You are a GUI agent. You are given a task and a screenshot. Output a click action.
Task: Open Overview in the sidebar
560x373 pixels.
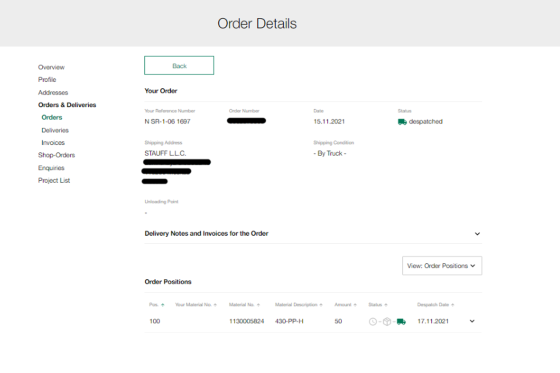pos(51,67)
